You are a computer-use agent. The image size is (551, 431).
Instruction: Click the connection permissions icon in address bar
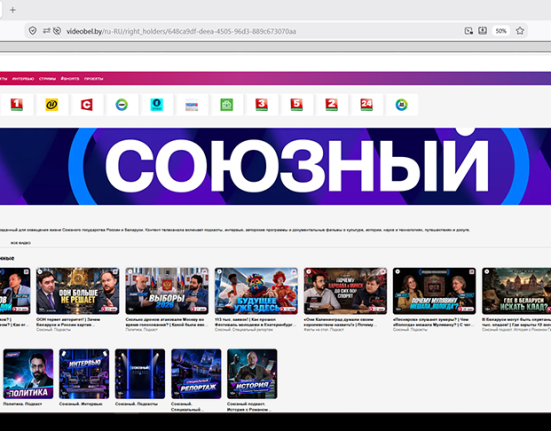pyautogui.click(x=46, y=31)
